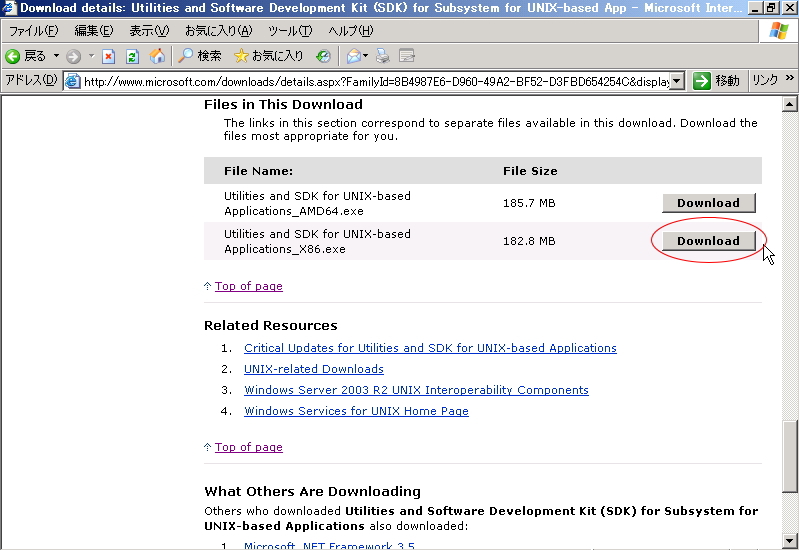Click the Applications_X86.exe file name text

pos(285,249)
